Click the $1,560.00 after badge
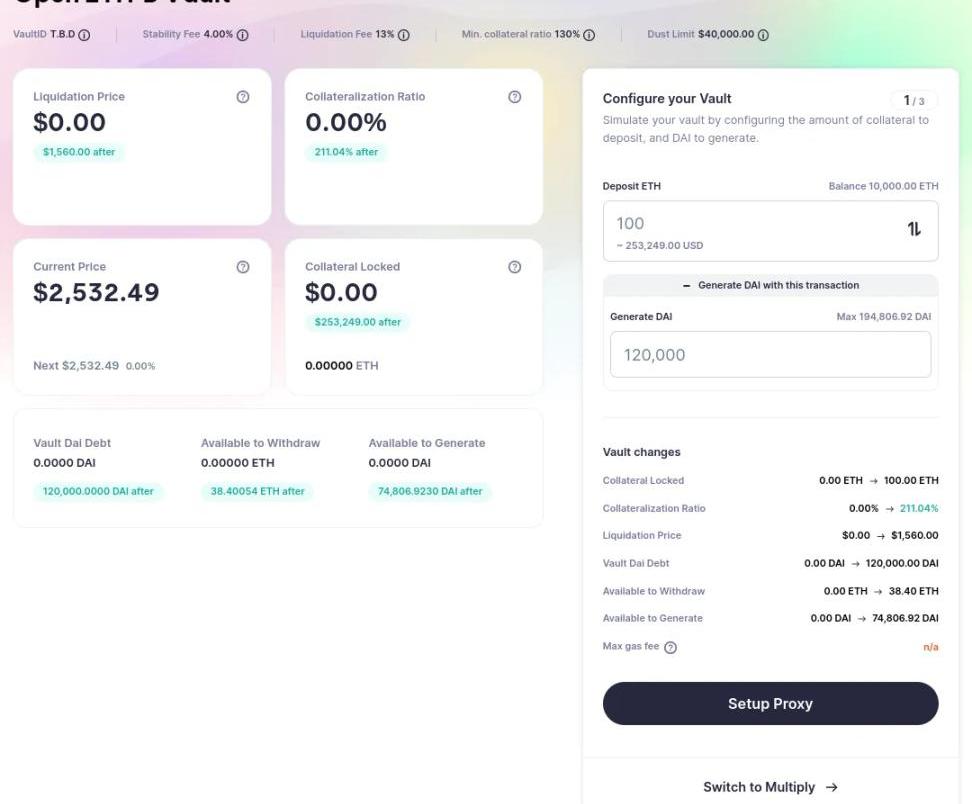Screen dimensions: 972x804 click(78, 152)
